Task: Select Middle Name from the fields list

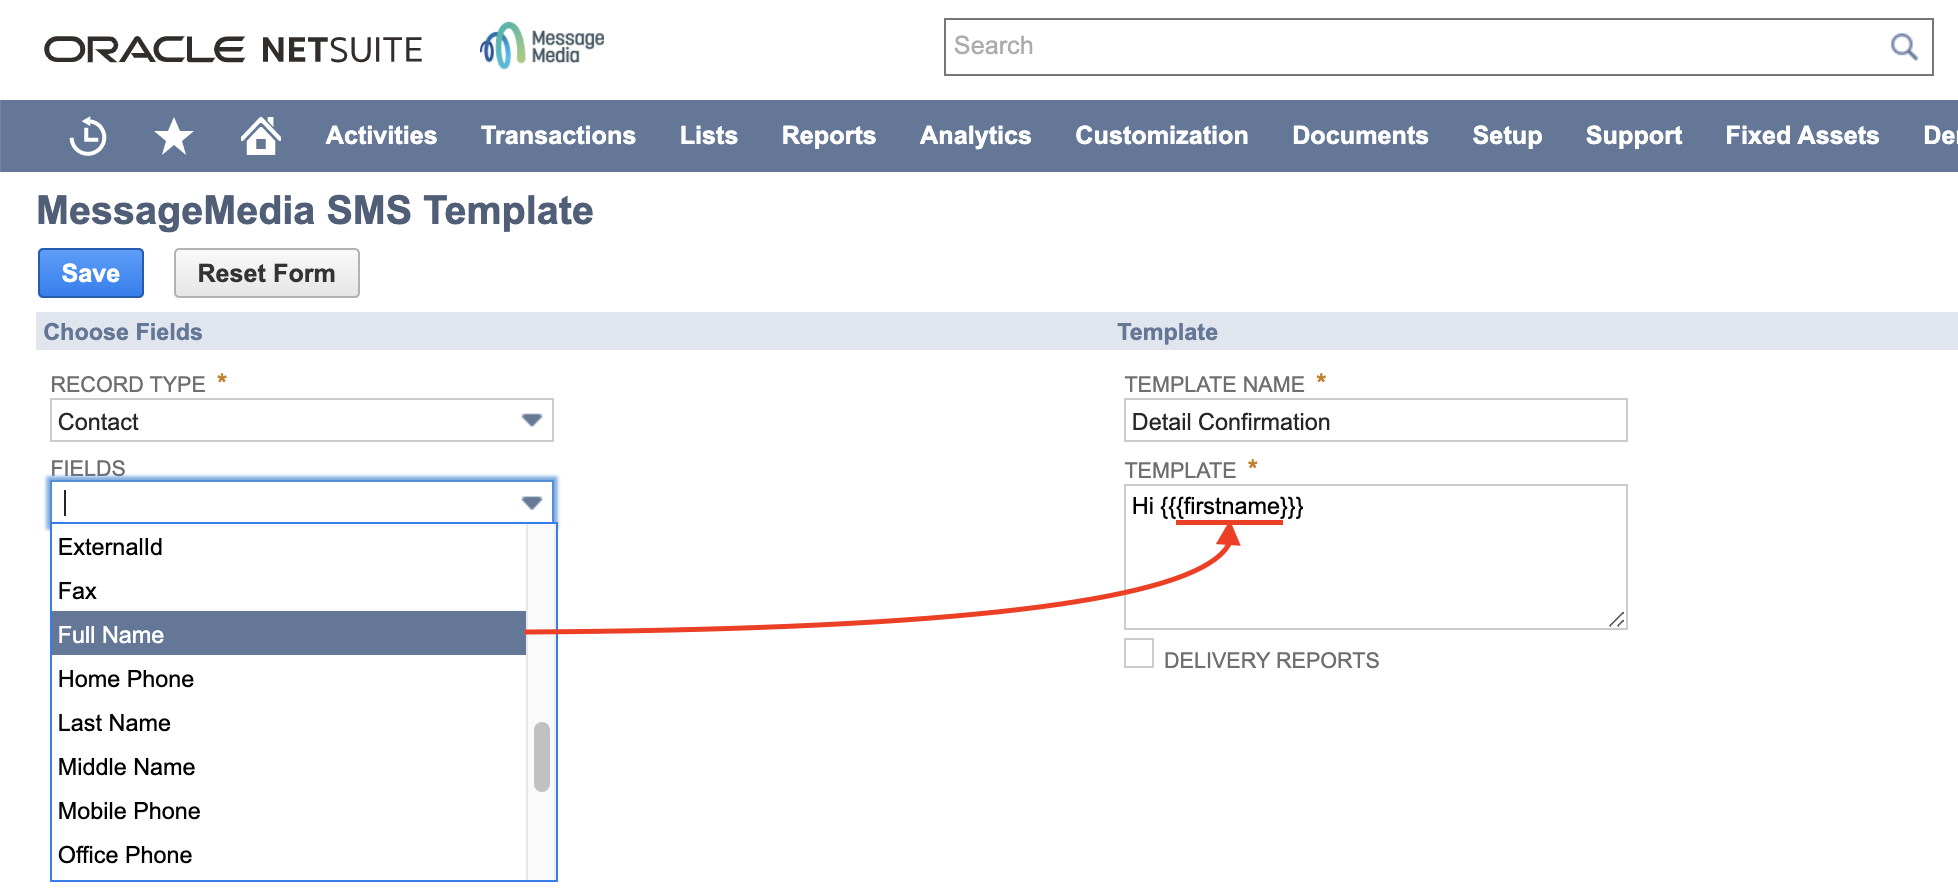Action: (289, 767)
